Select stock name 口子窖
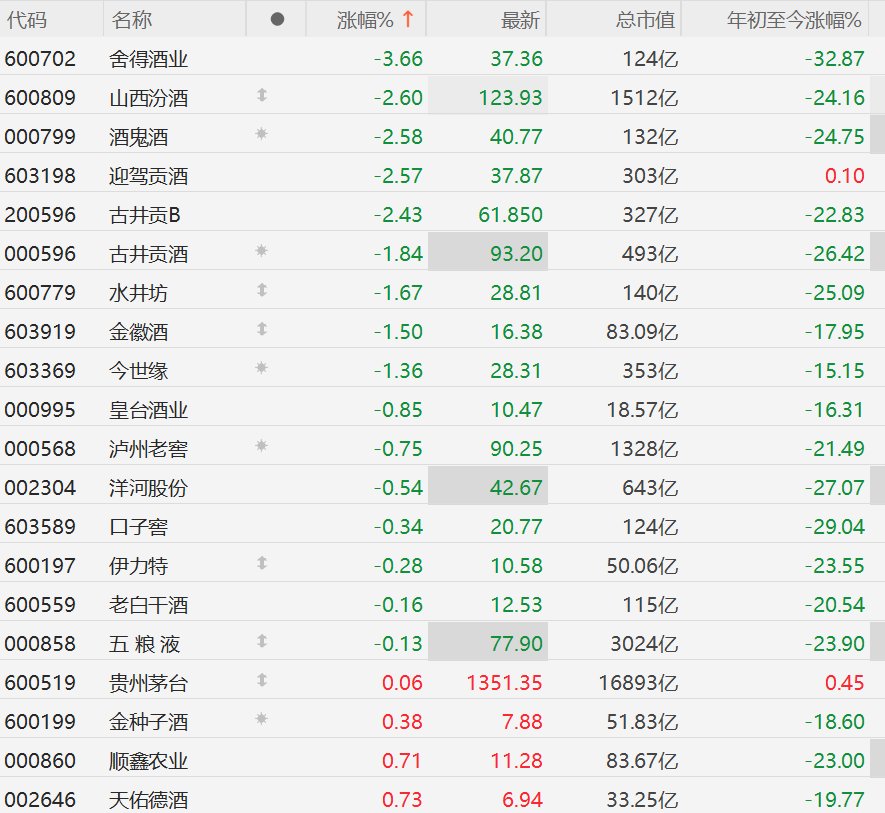The height and width of the screenshot is (813, 885). [x=139, y=527]
